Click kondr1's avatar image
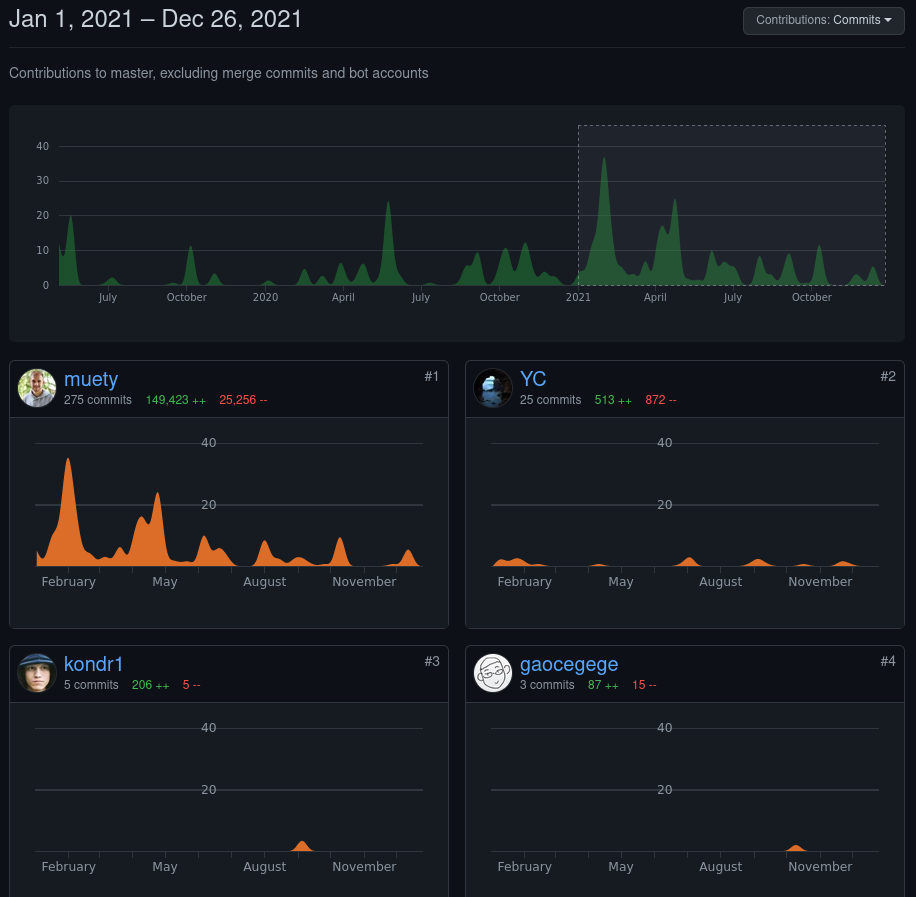Screen dimensions: 916x897 point(37,673)
